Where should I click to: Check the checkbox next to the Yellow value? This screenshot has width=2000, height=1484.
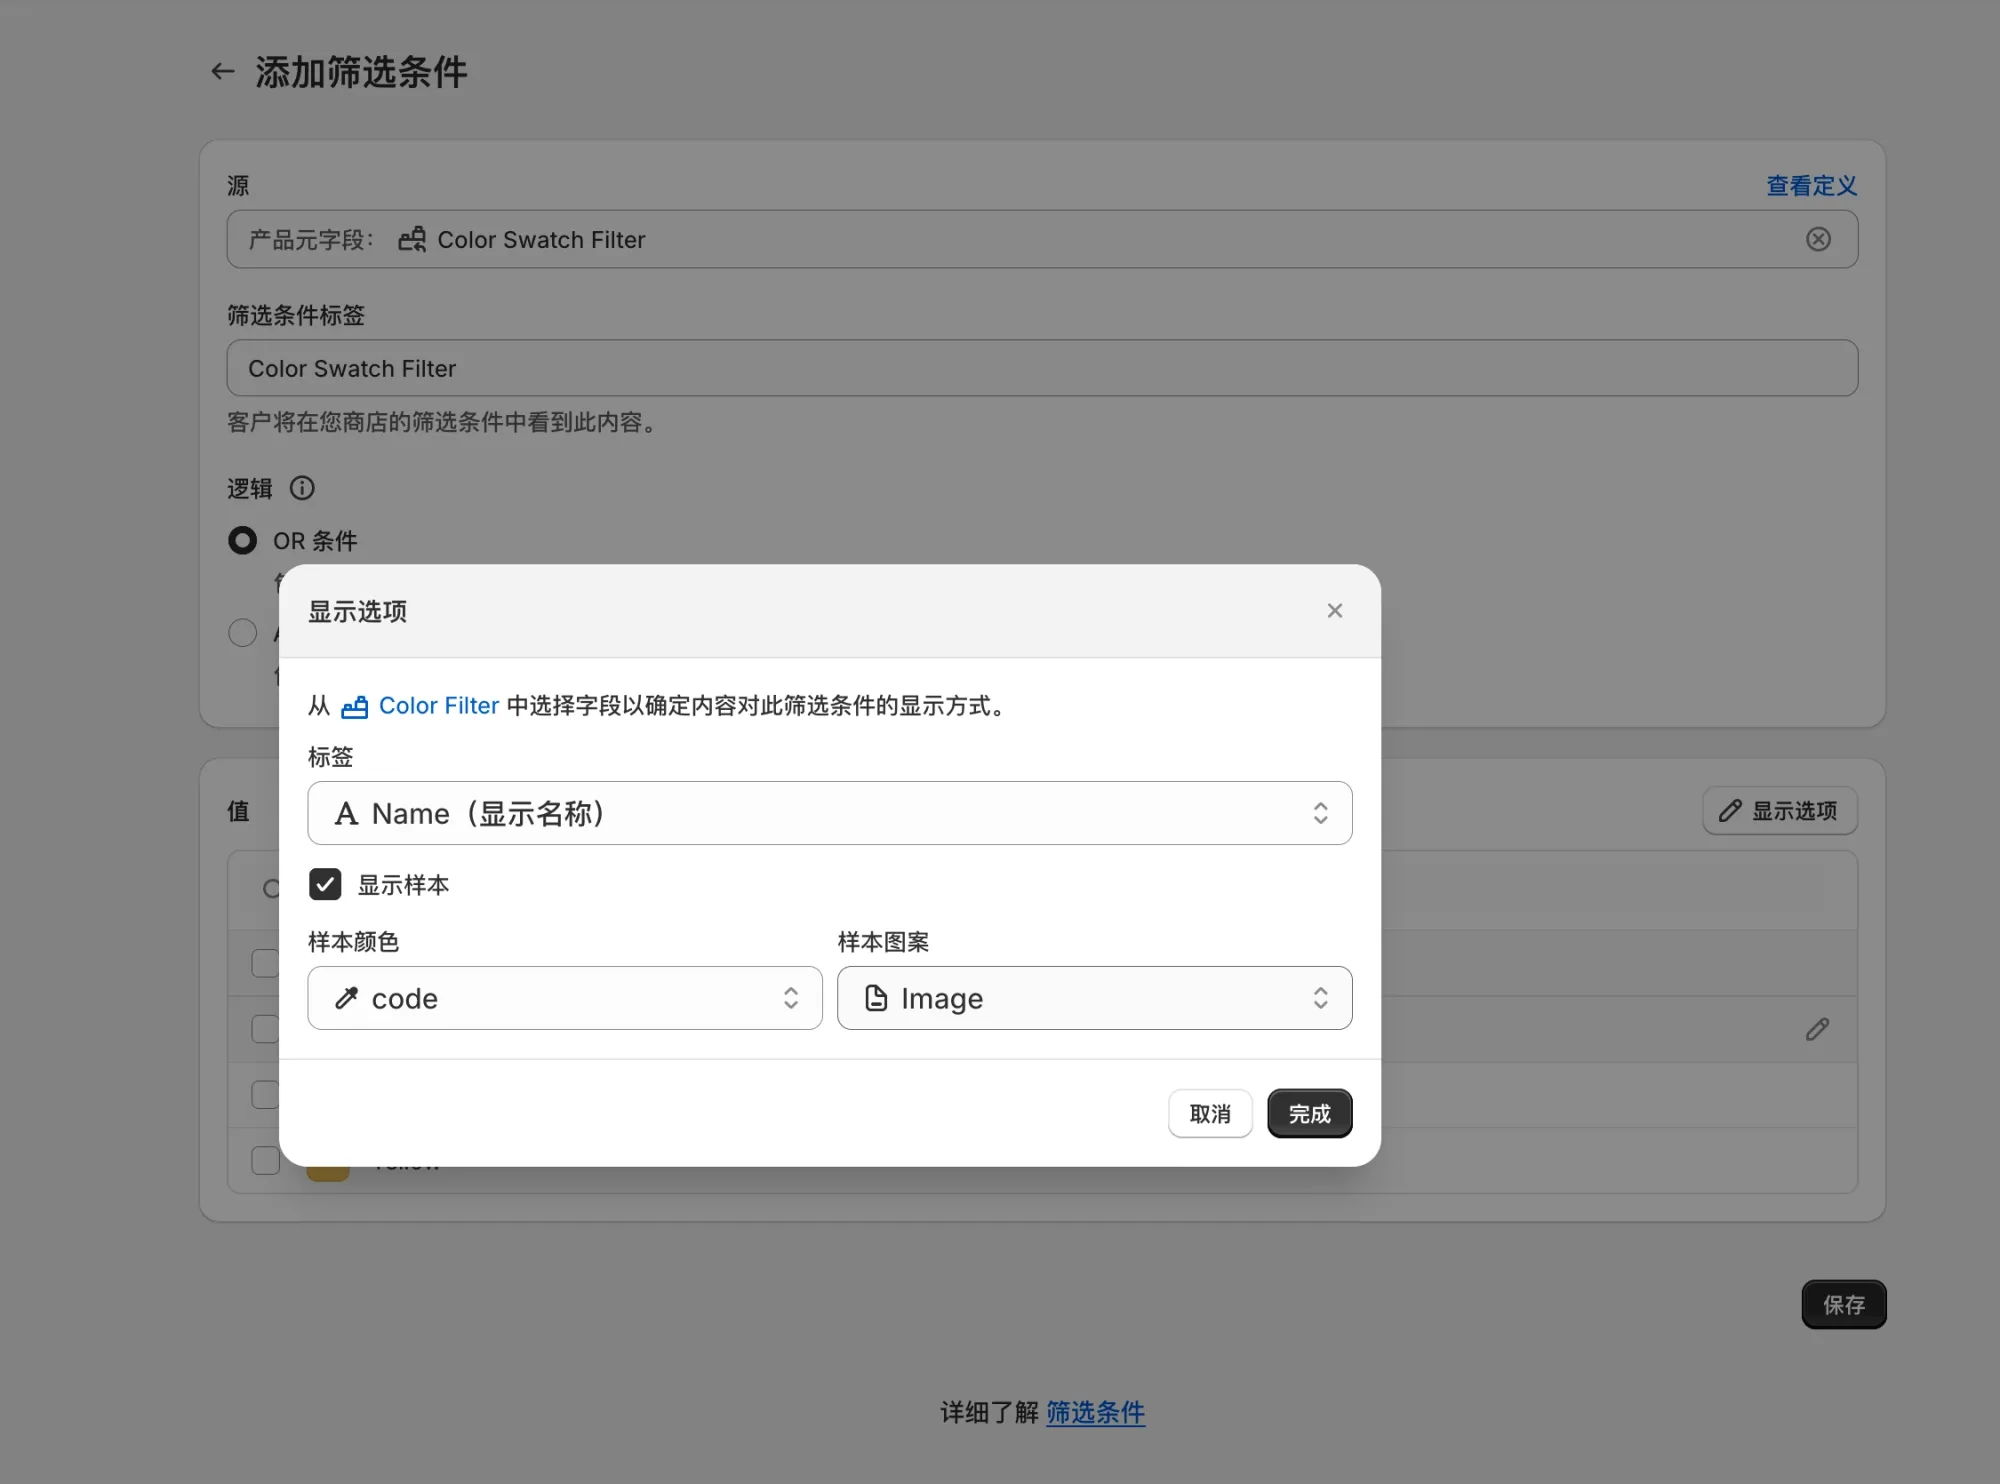click(265, 1159)
